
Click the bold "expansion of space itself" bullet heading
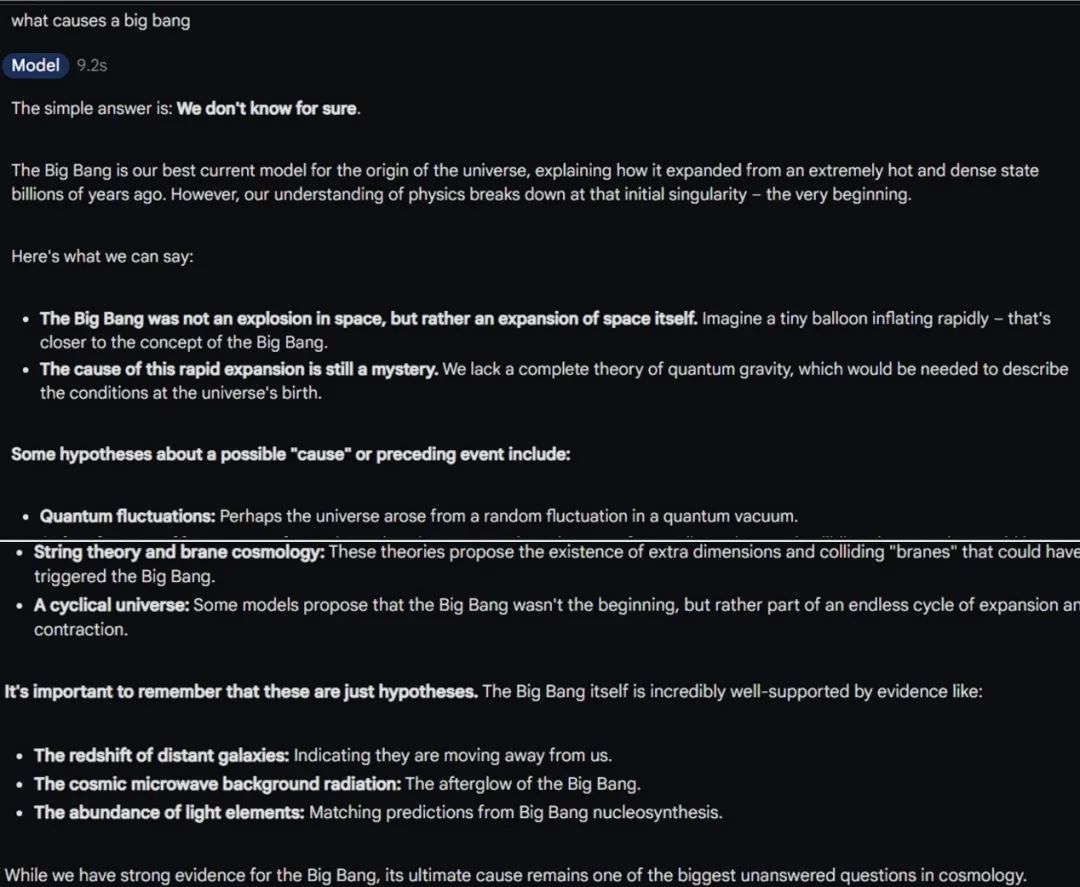point(368,318)
